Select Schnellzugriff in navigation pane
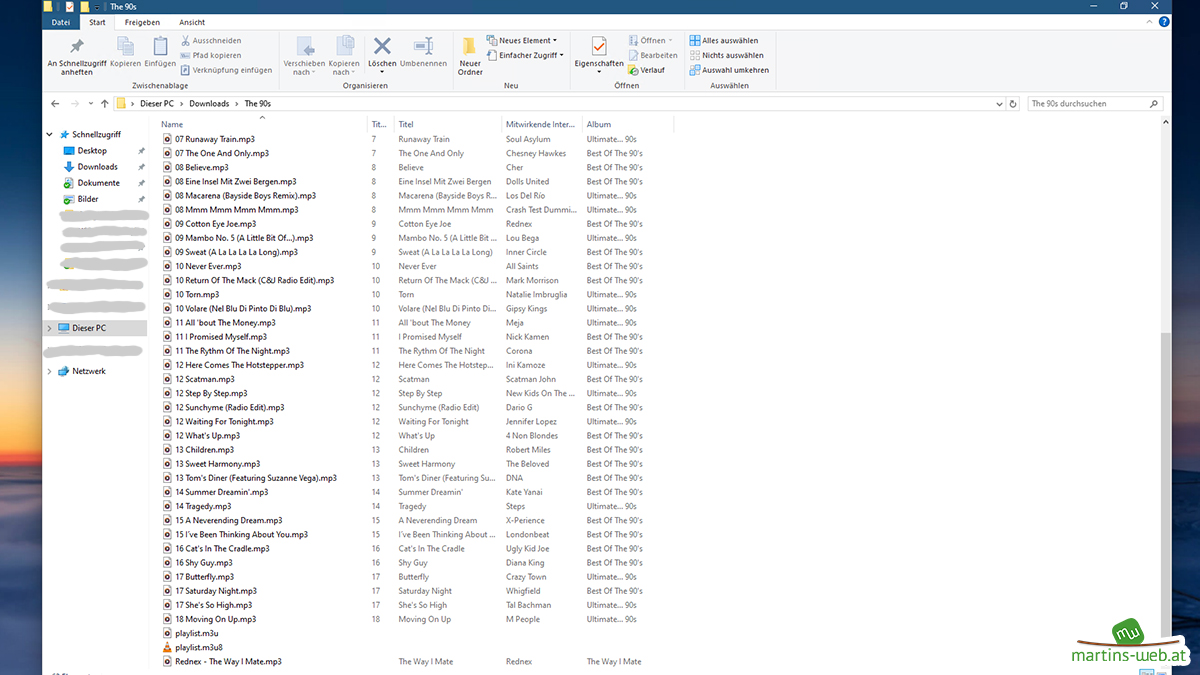The width and height of the screenshot is (1200, 675). (96, 134)
